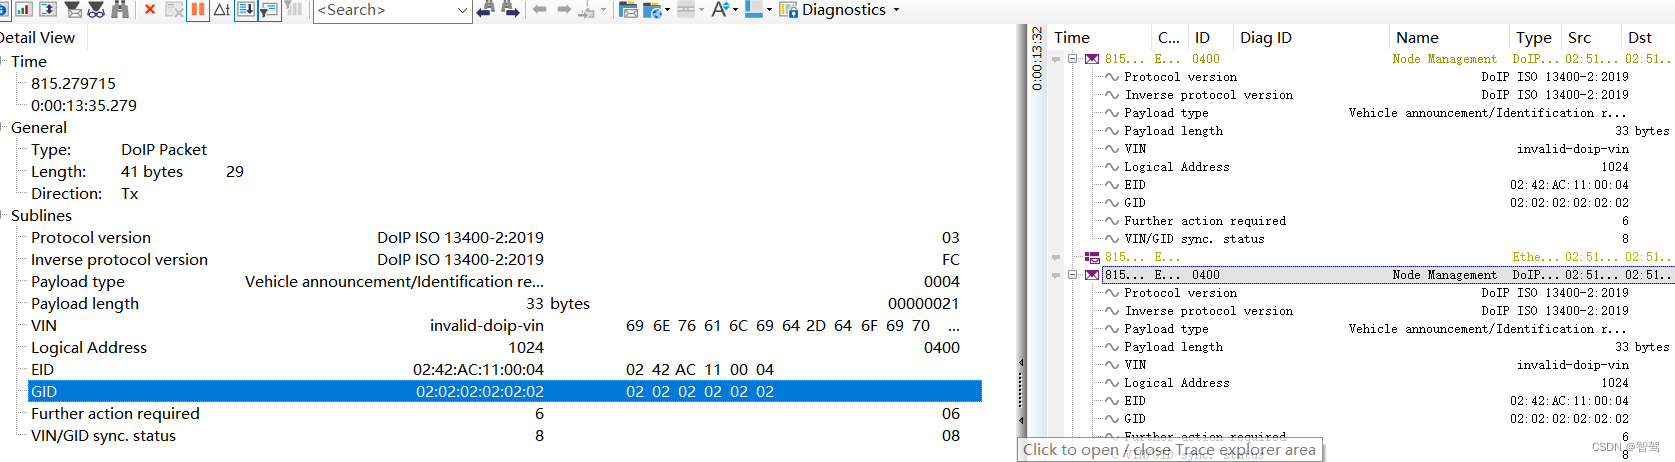1675x462 pixels.
Task: Open the binoculars find tool
Action: [120, 9]
